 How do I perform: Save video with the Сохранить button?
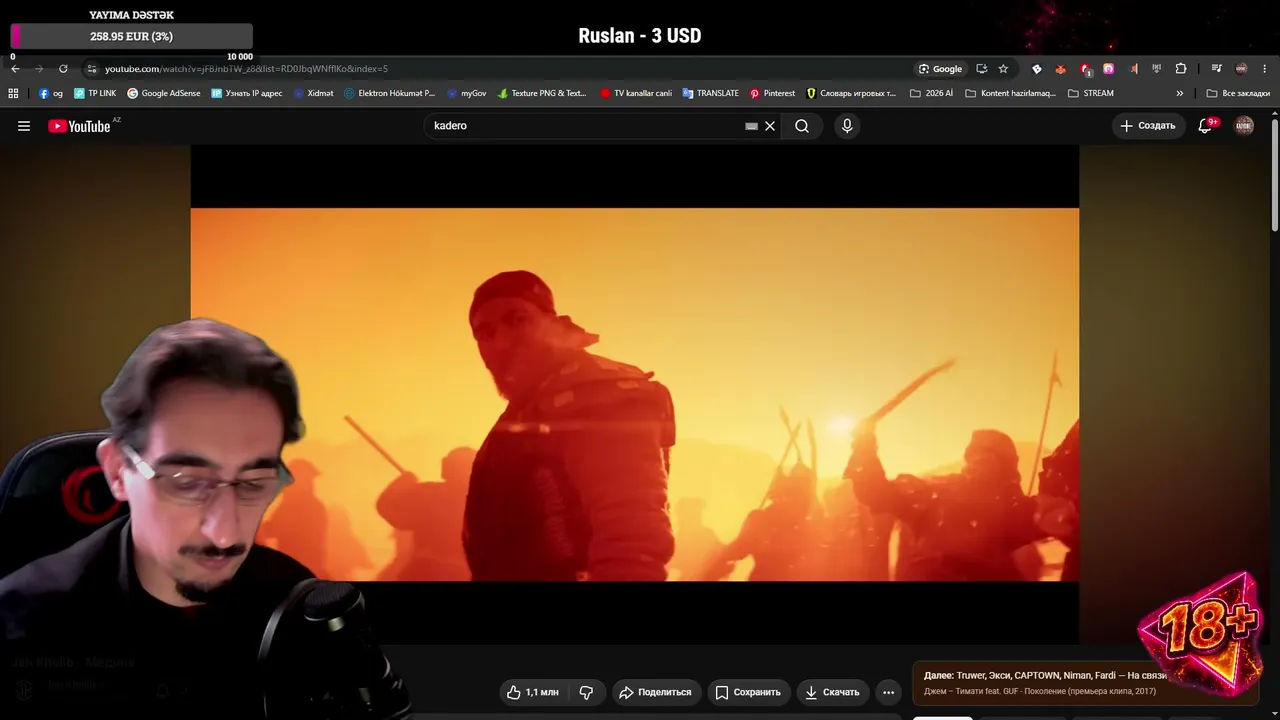pyautogui.click(x=749, y=692)
